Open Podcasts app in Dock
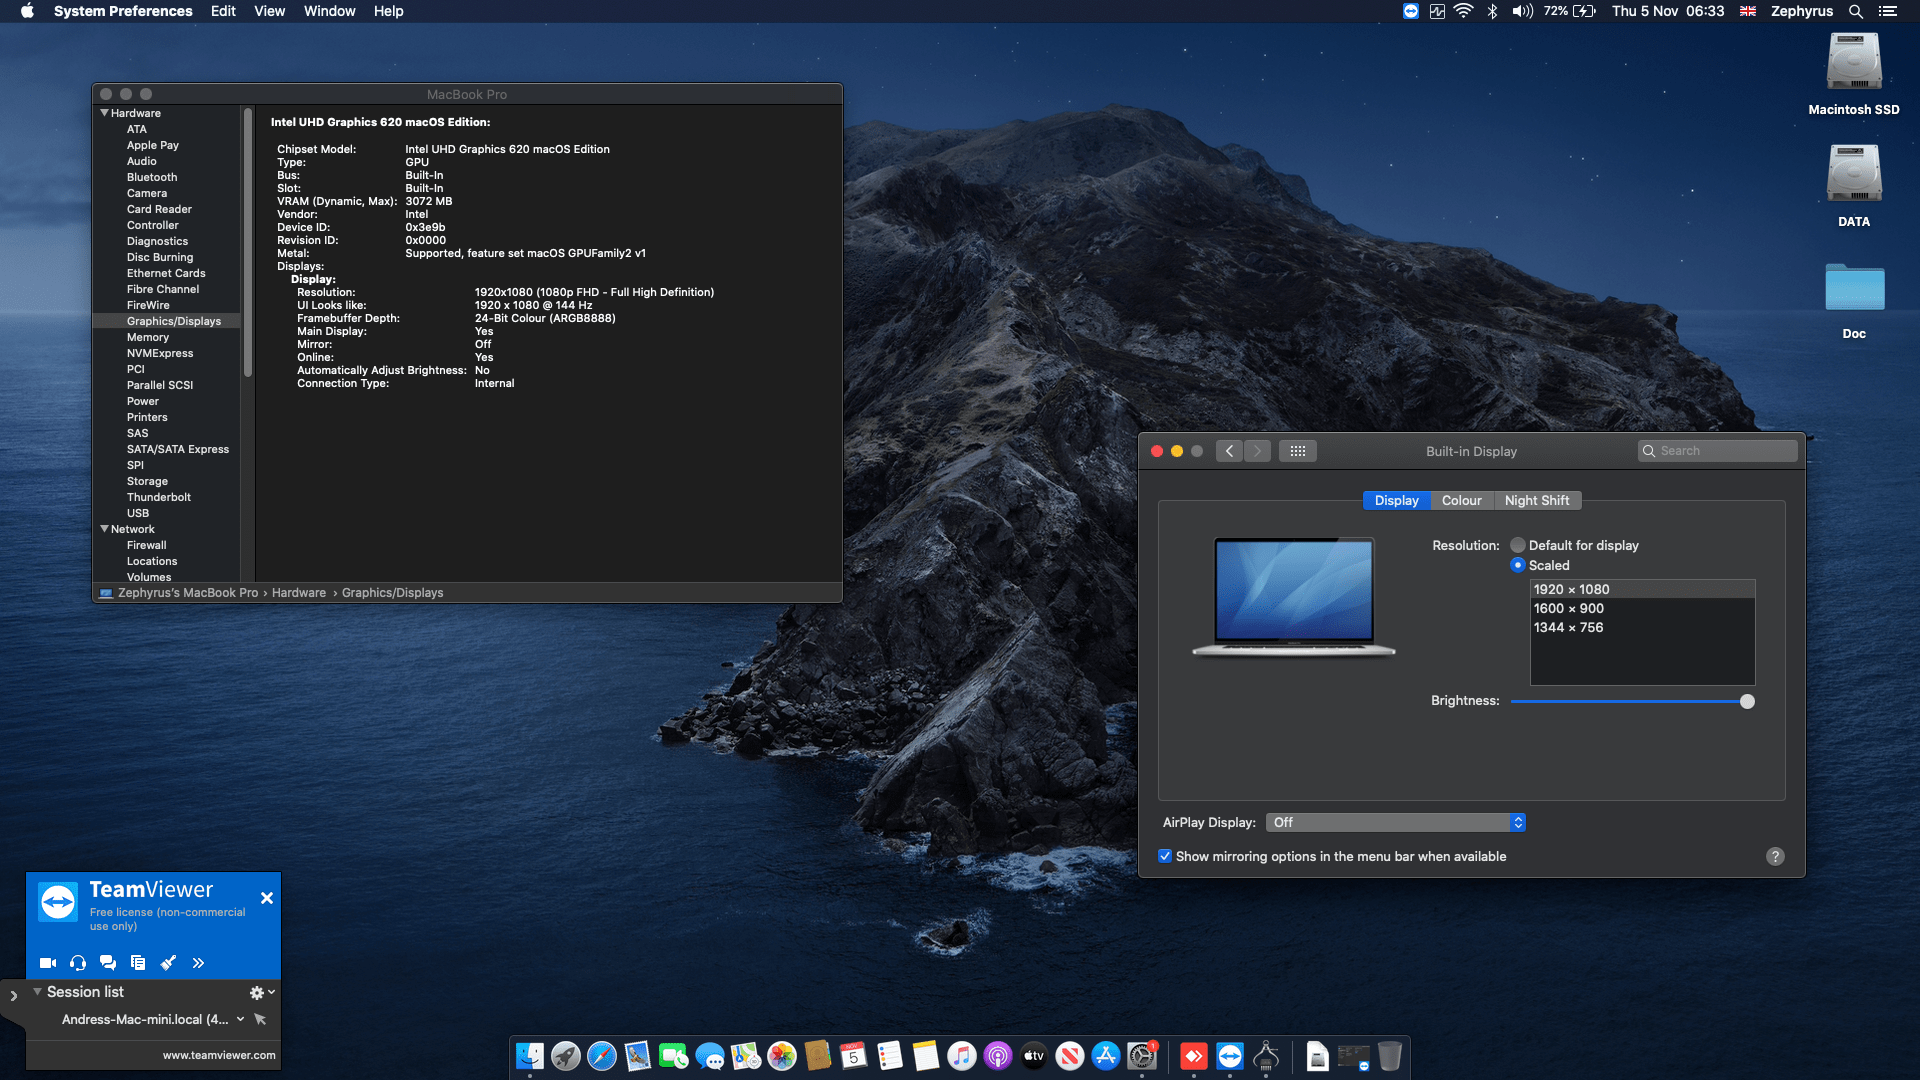This screenshot has width=1920, height=1080. (998, 1056)
